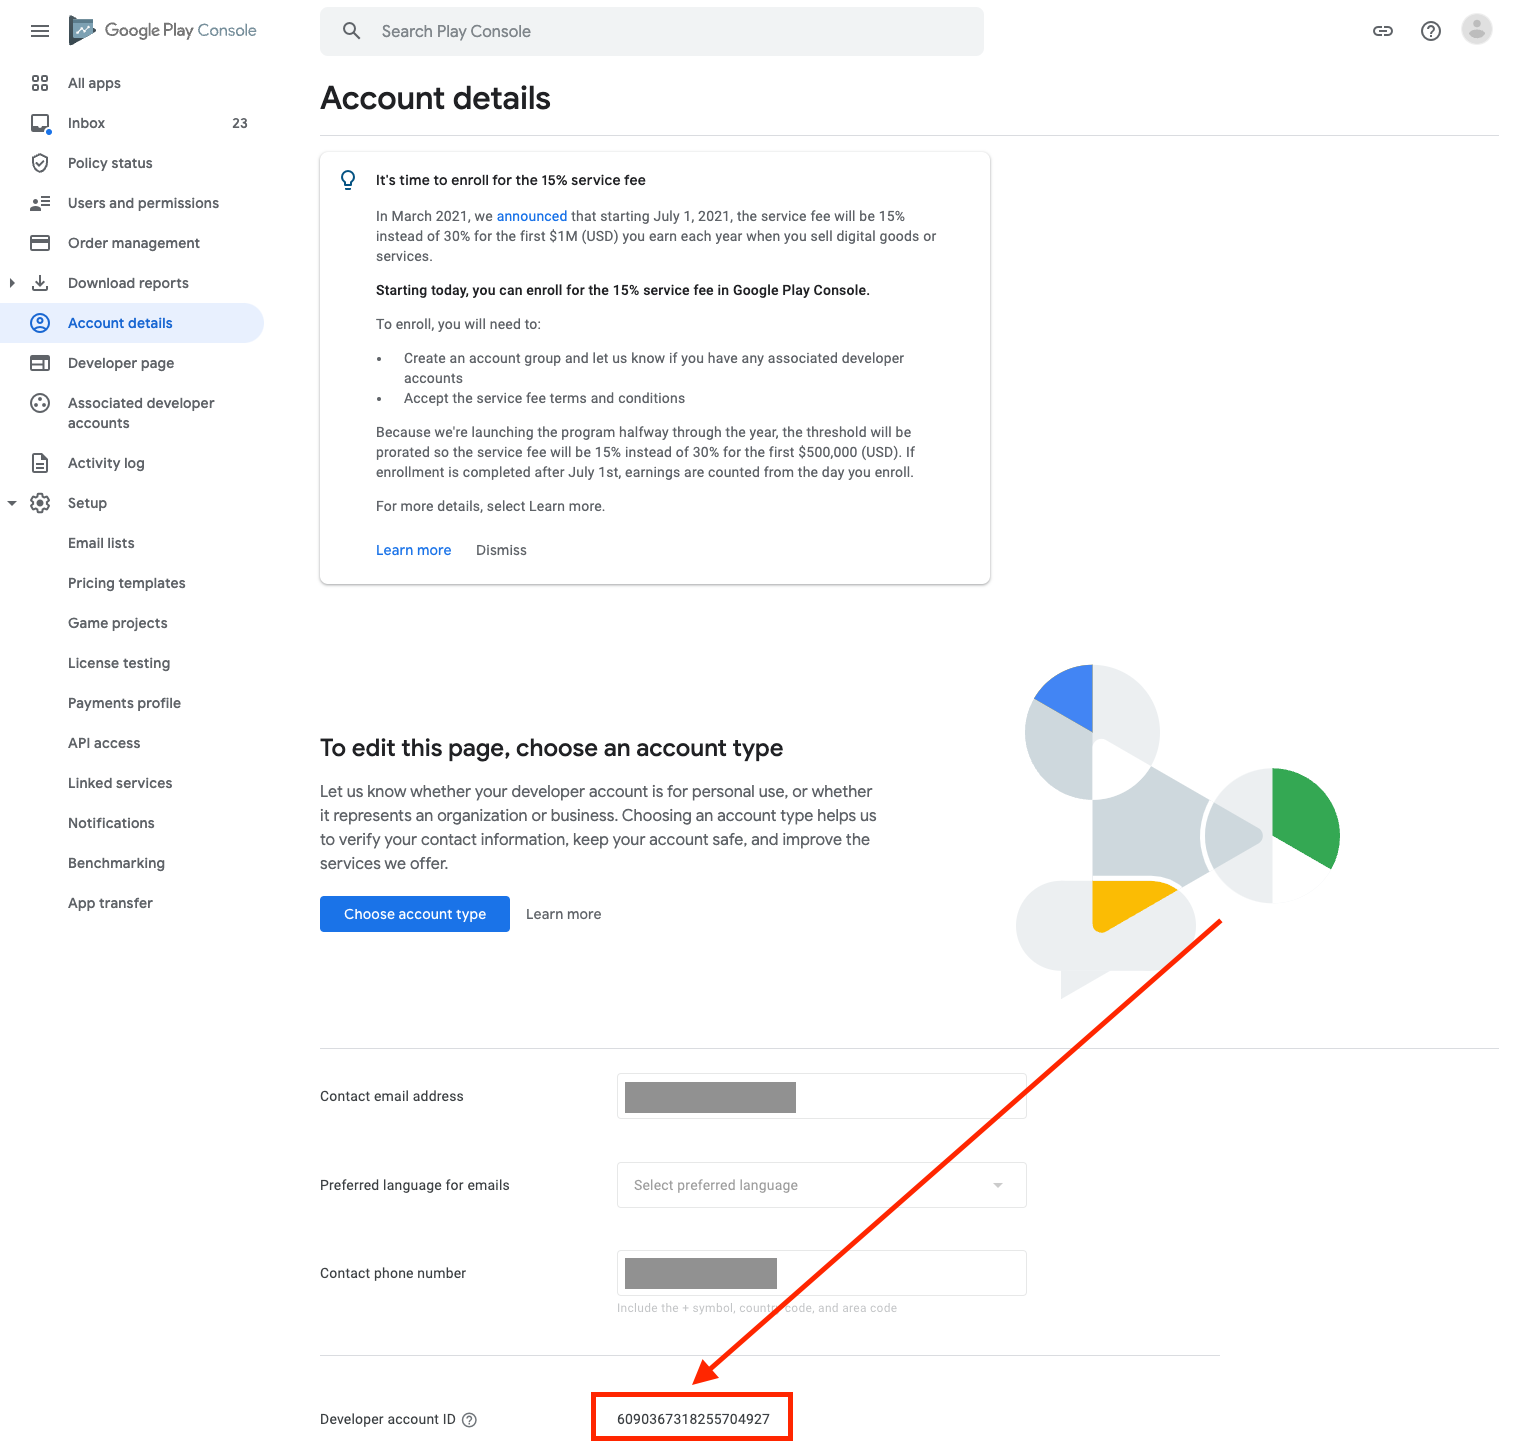Select the Account details menu item
The width and height of the screenshot is (1513, 1454).
pos(132,323)
